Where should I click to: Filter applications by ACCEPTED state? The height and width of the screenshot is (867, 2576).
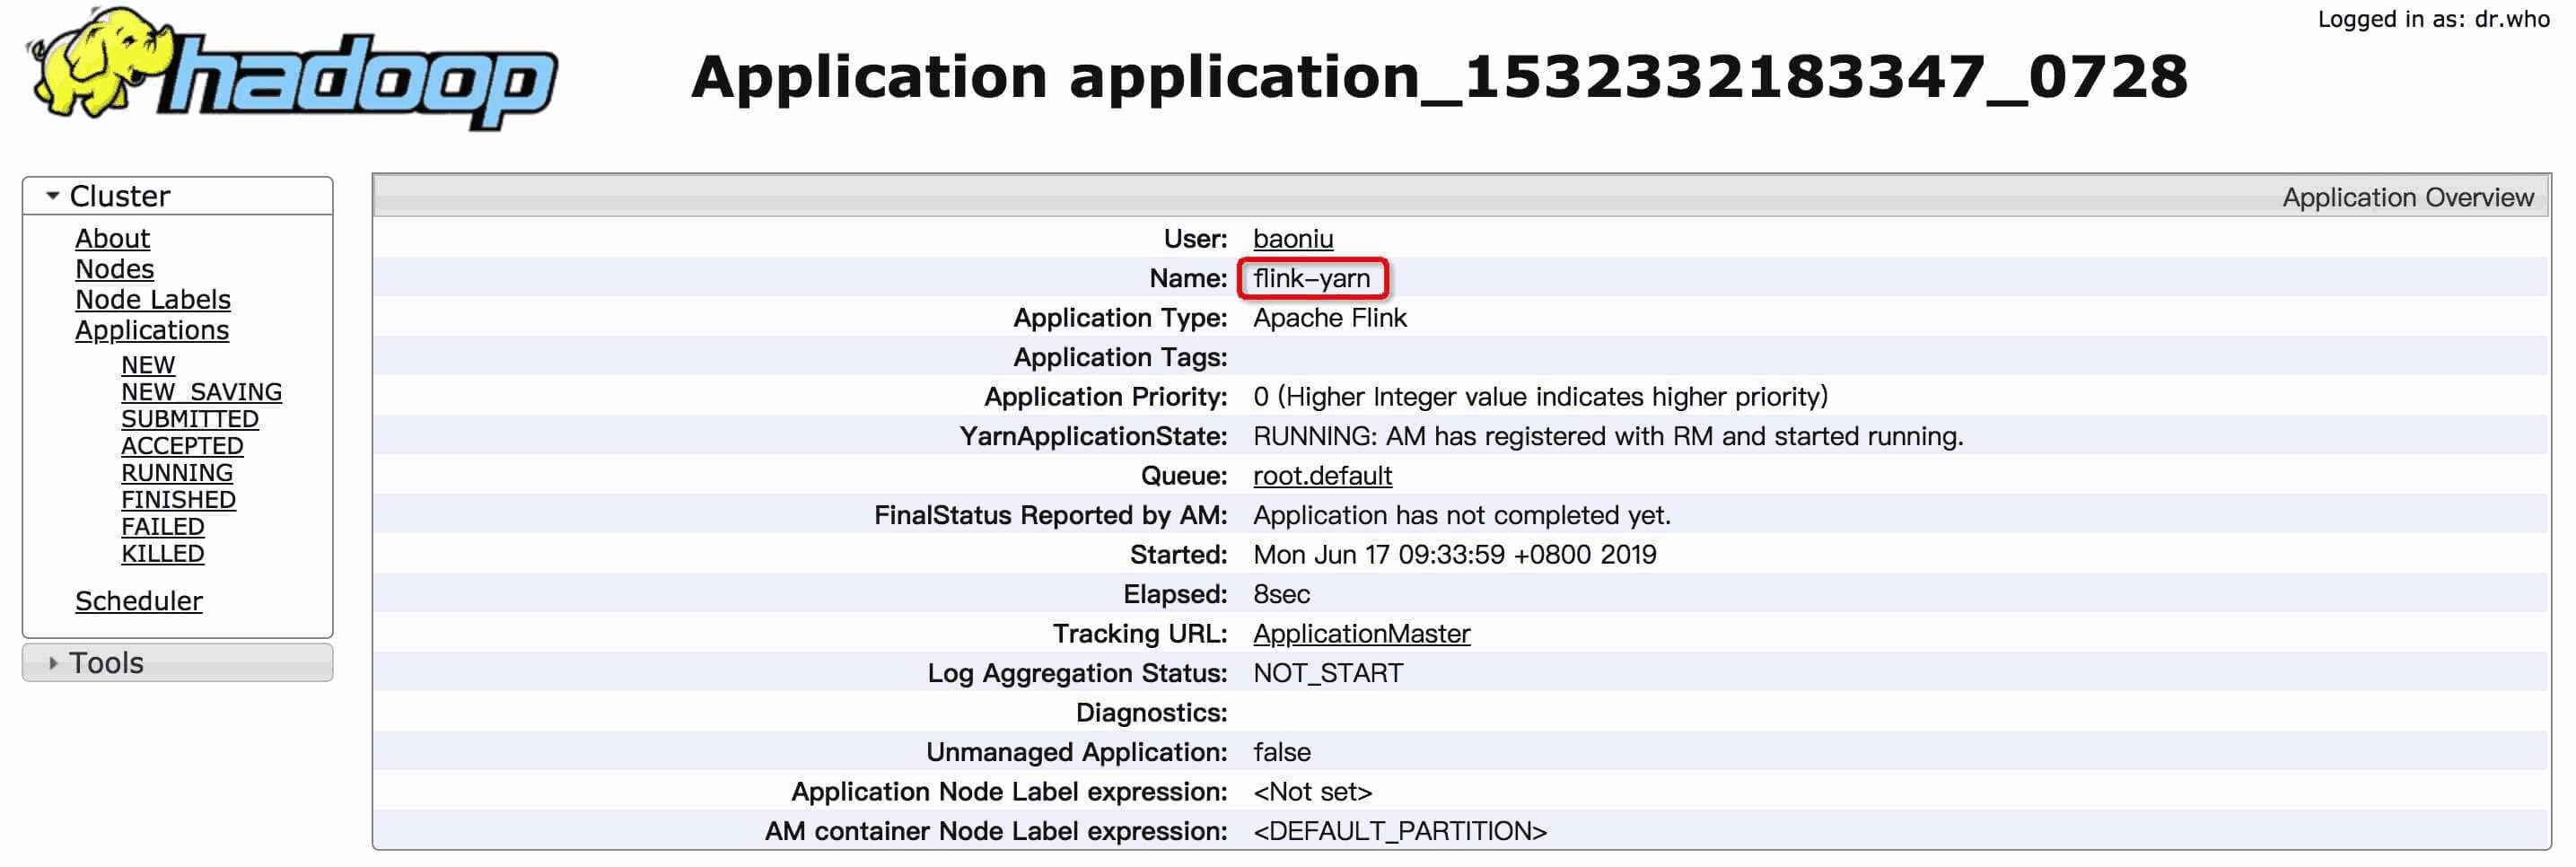[x=182, y=446]
